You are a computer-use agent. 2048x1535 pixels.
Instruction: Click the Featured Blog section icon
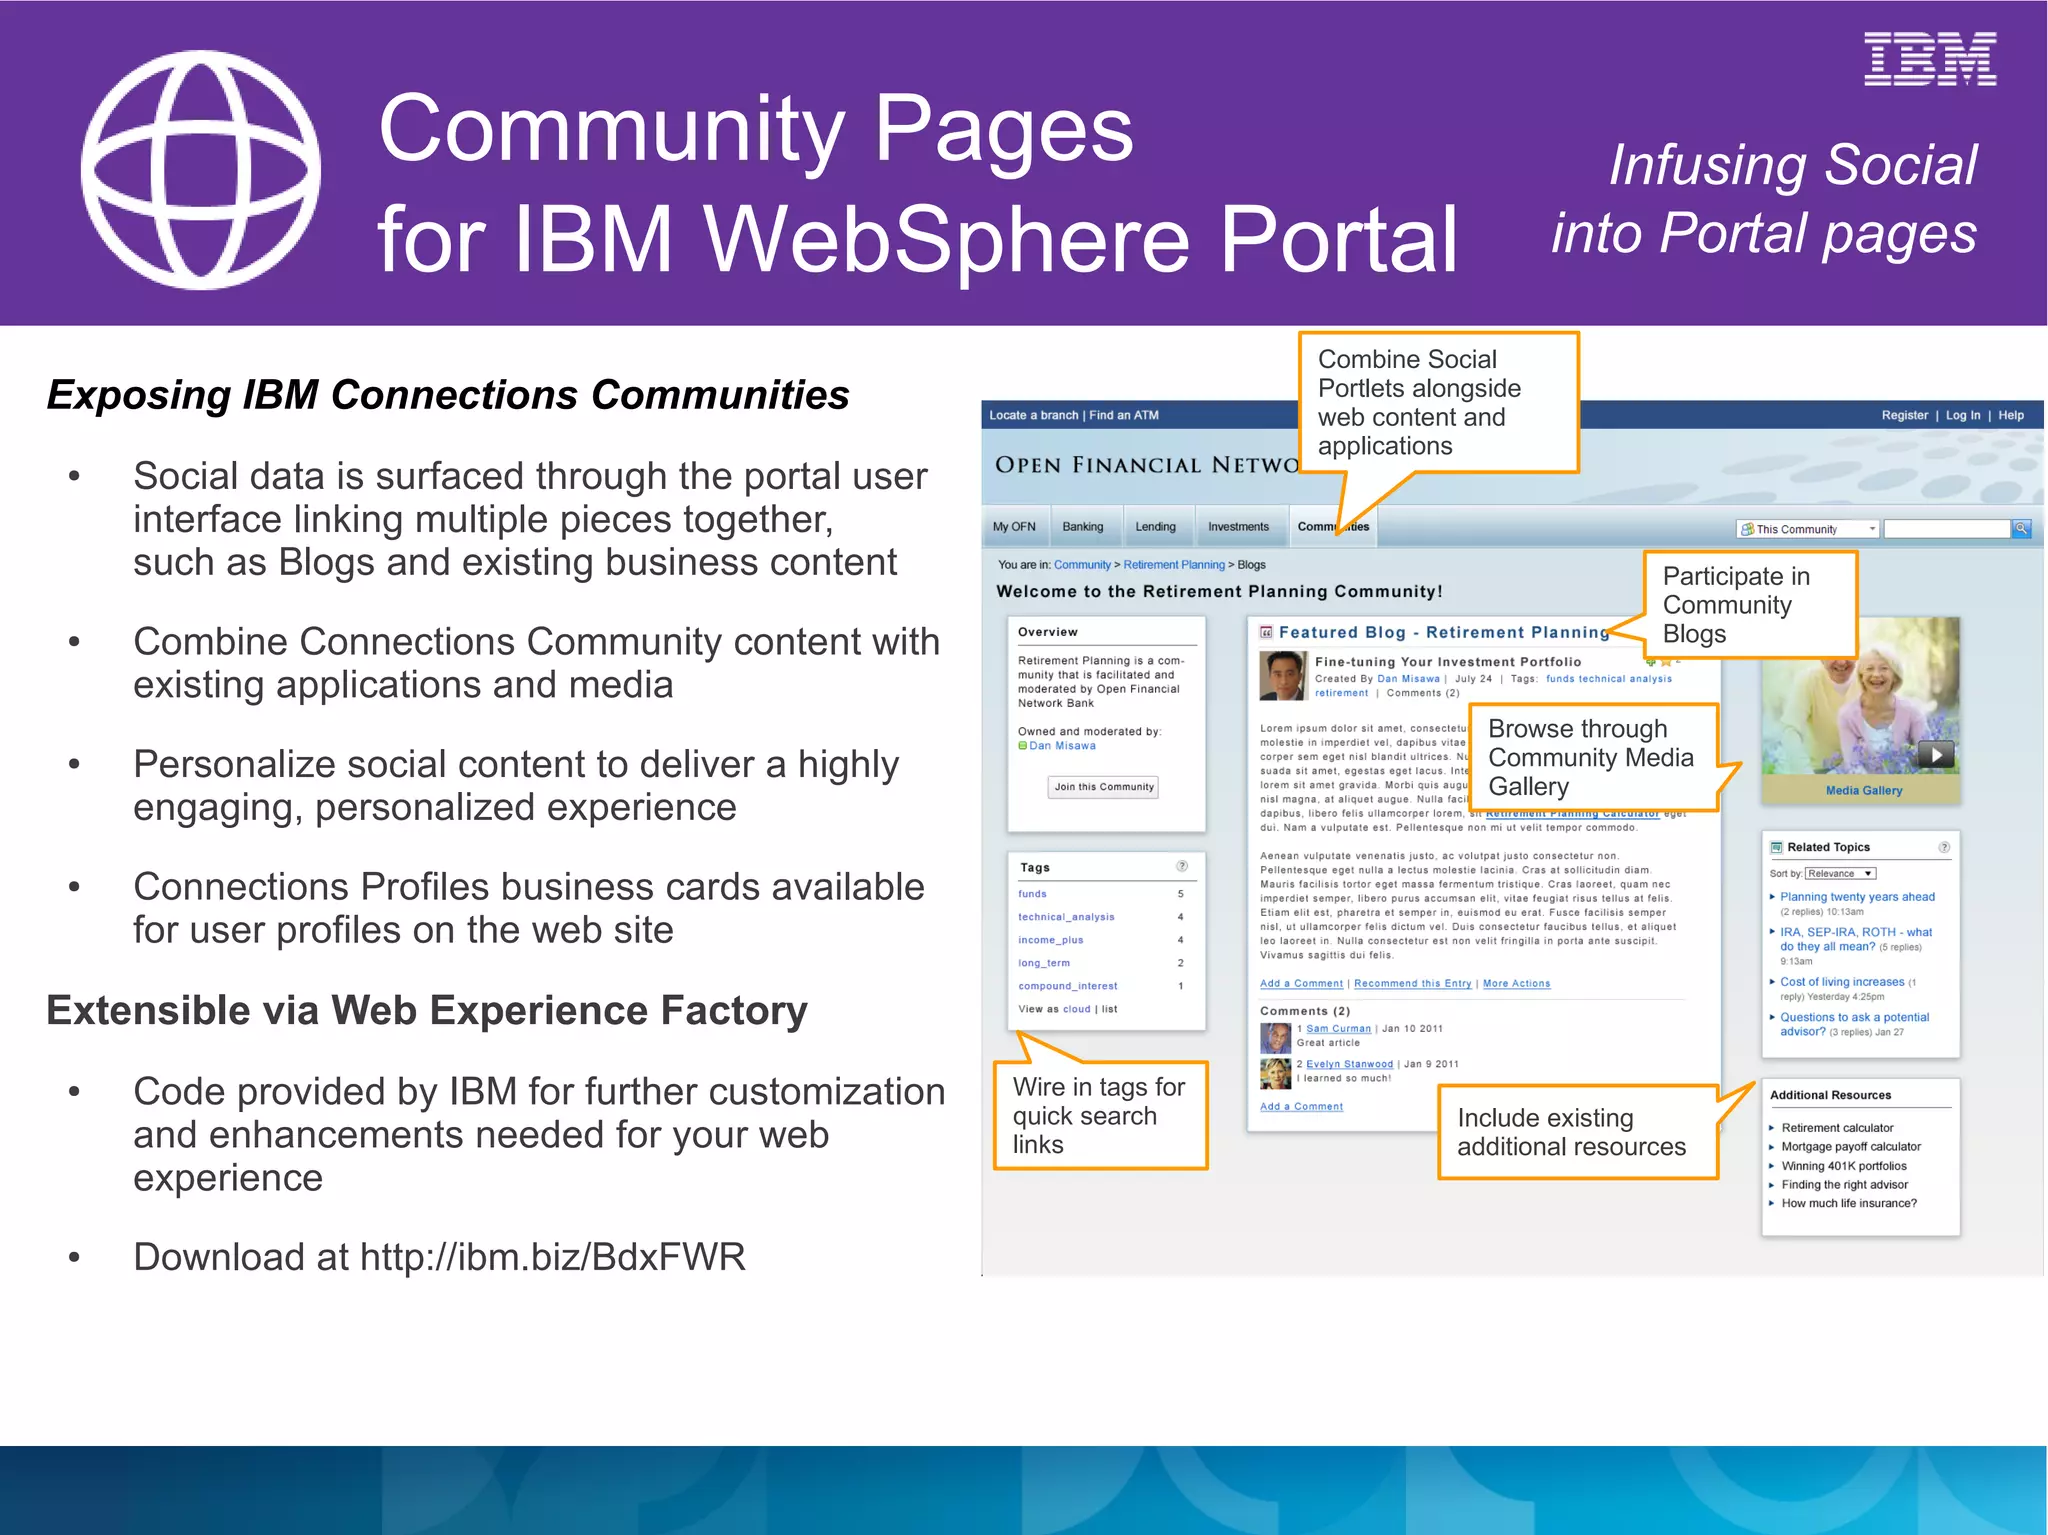(x=1266, y=632)
